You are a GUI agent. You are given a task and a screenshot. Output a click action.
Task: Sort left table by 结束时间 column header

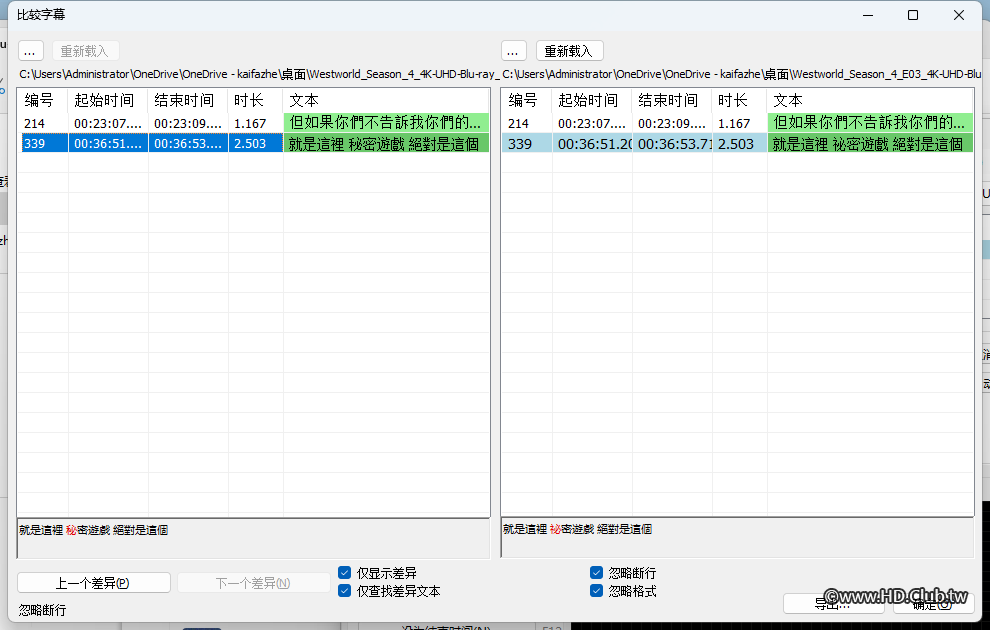pos(188,100)
